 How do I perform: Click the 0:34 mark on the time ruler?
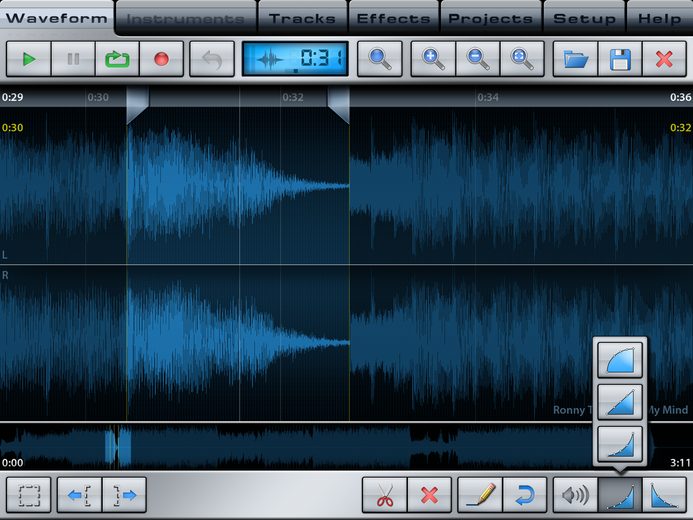(x=487, y=97)
